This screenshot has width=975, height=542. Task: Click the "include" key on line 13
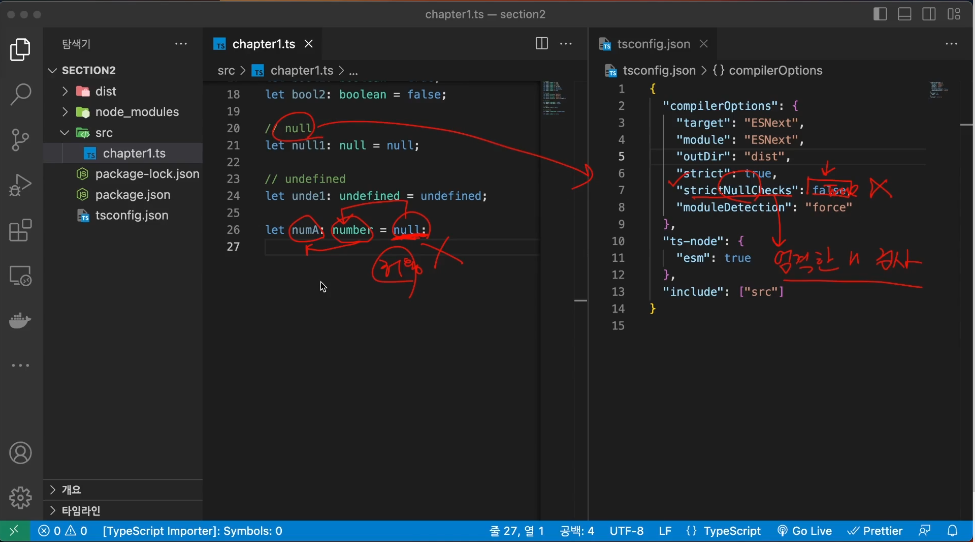pos(693,292)
